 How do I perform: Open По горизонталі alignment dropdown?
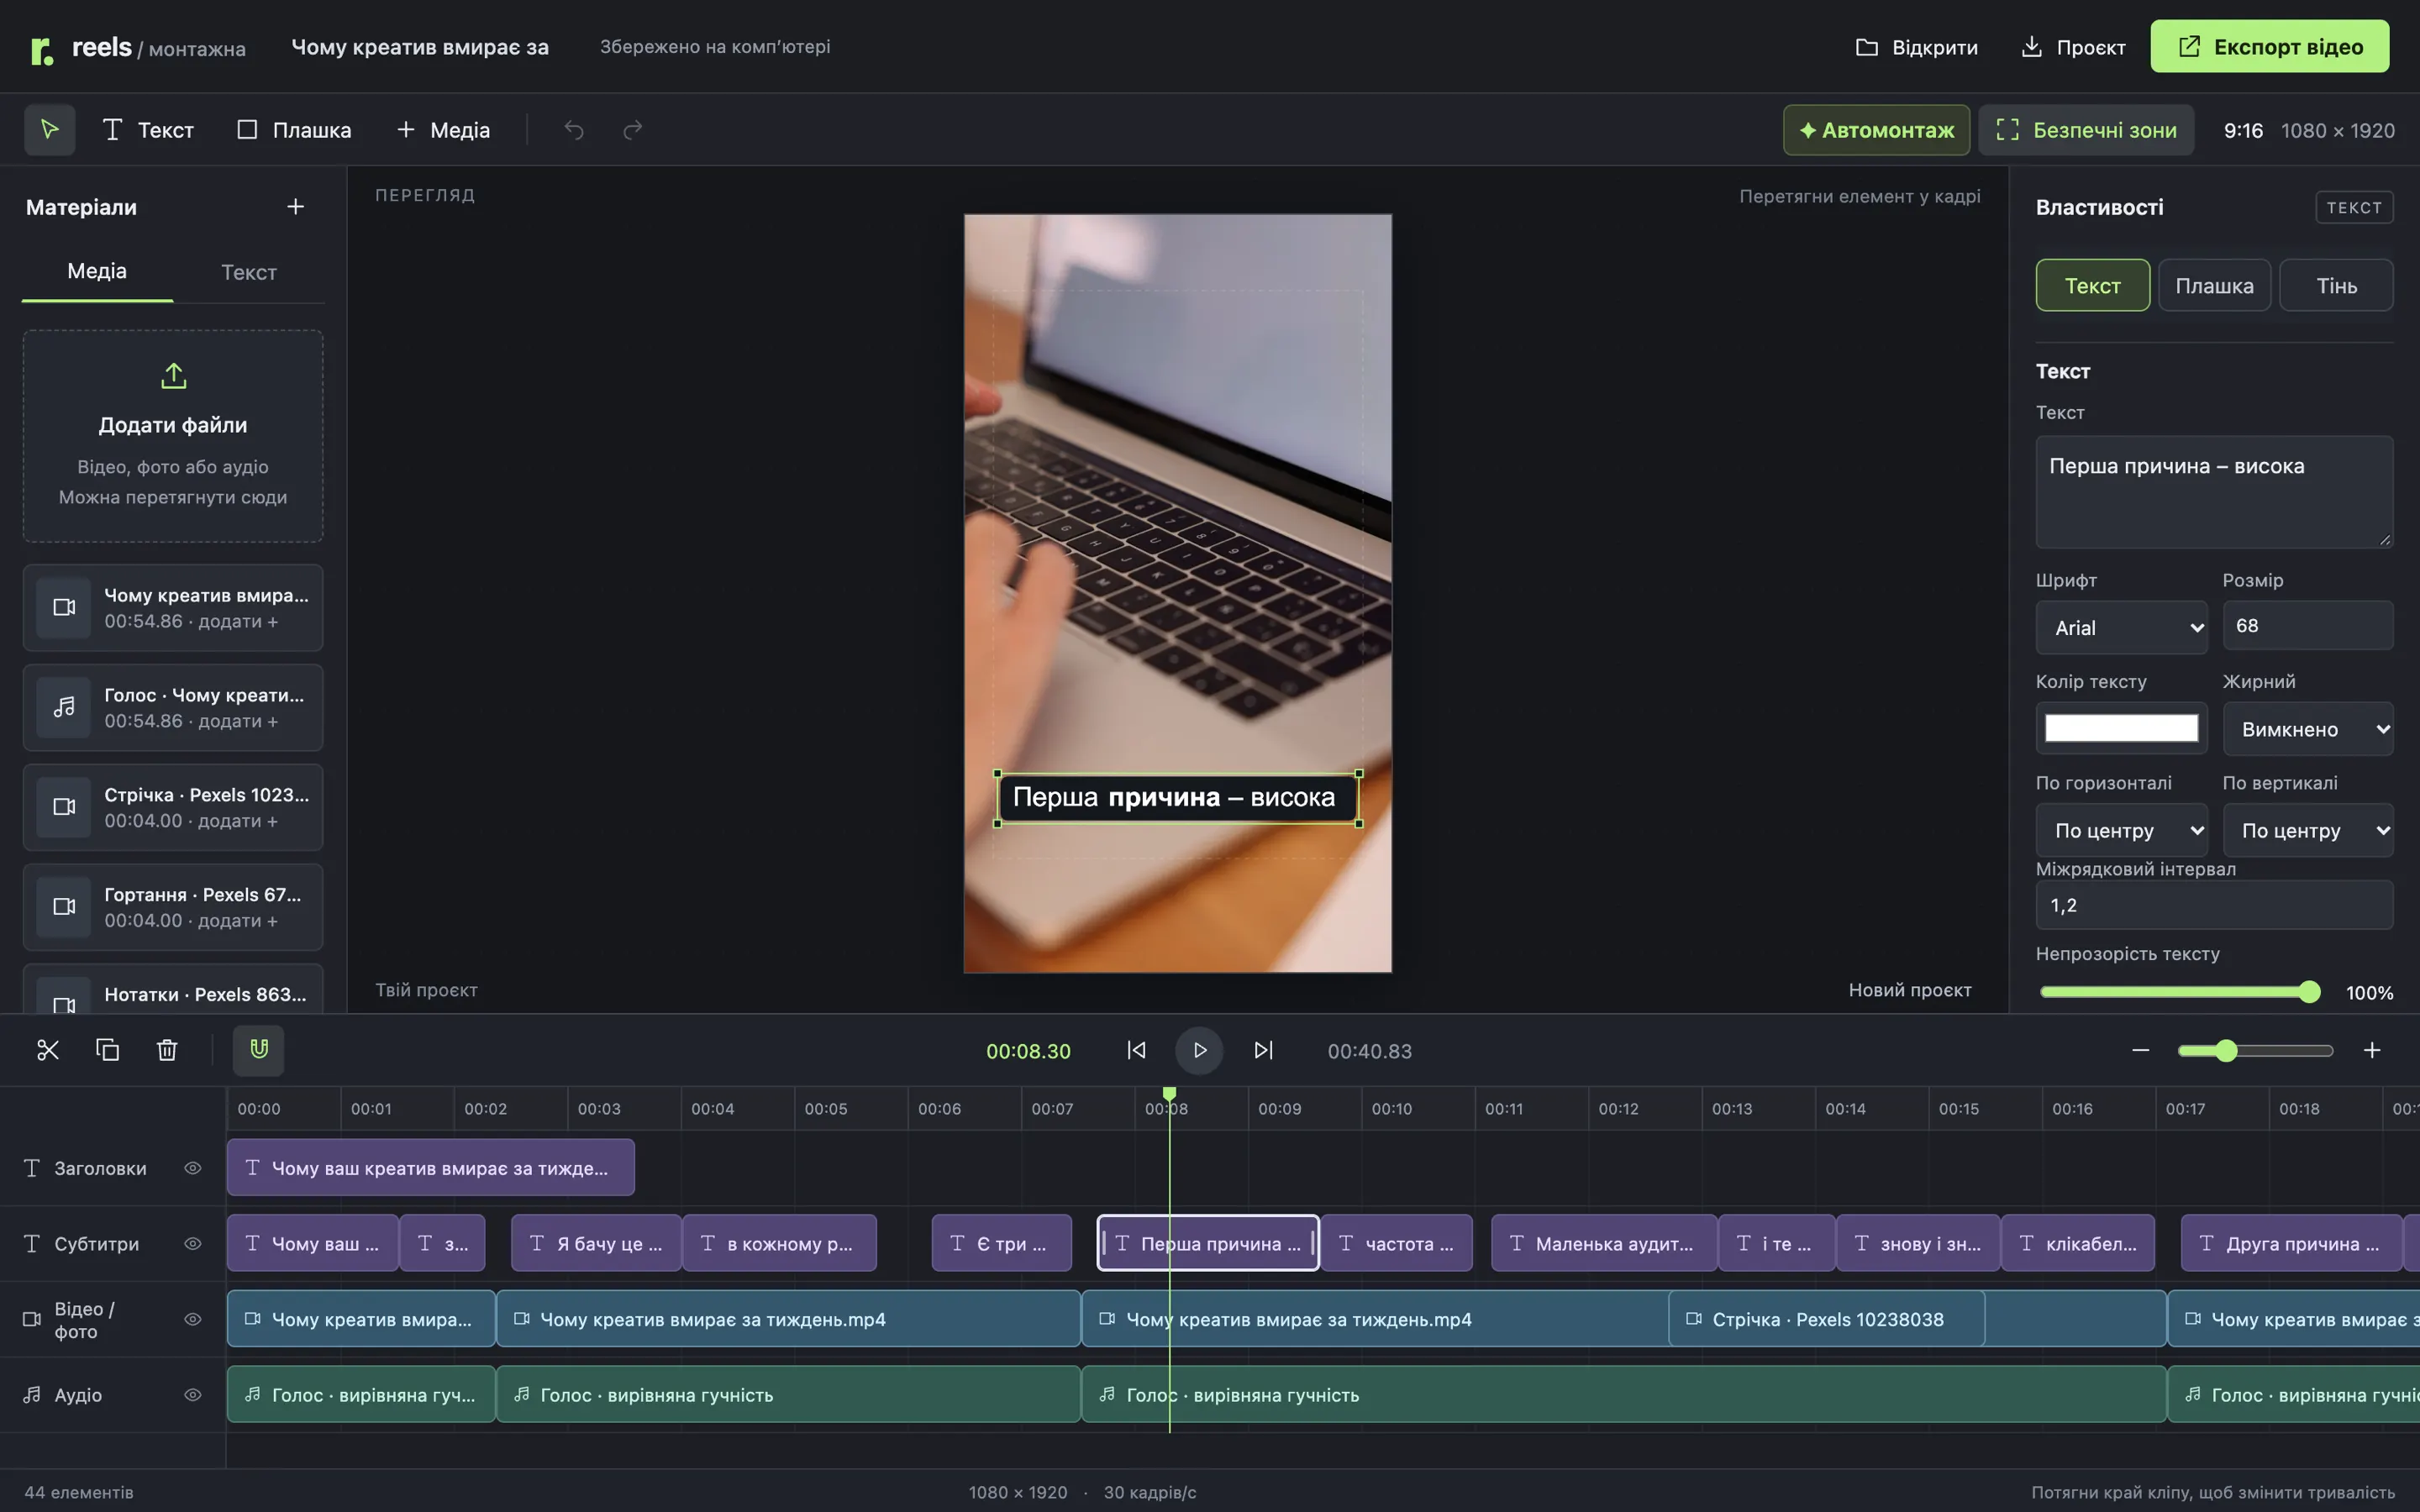[x=2121, y=830]
